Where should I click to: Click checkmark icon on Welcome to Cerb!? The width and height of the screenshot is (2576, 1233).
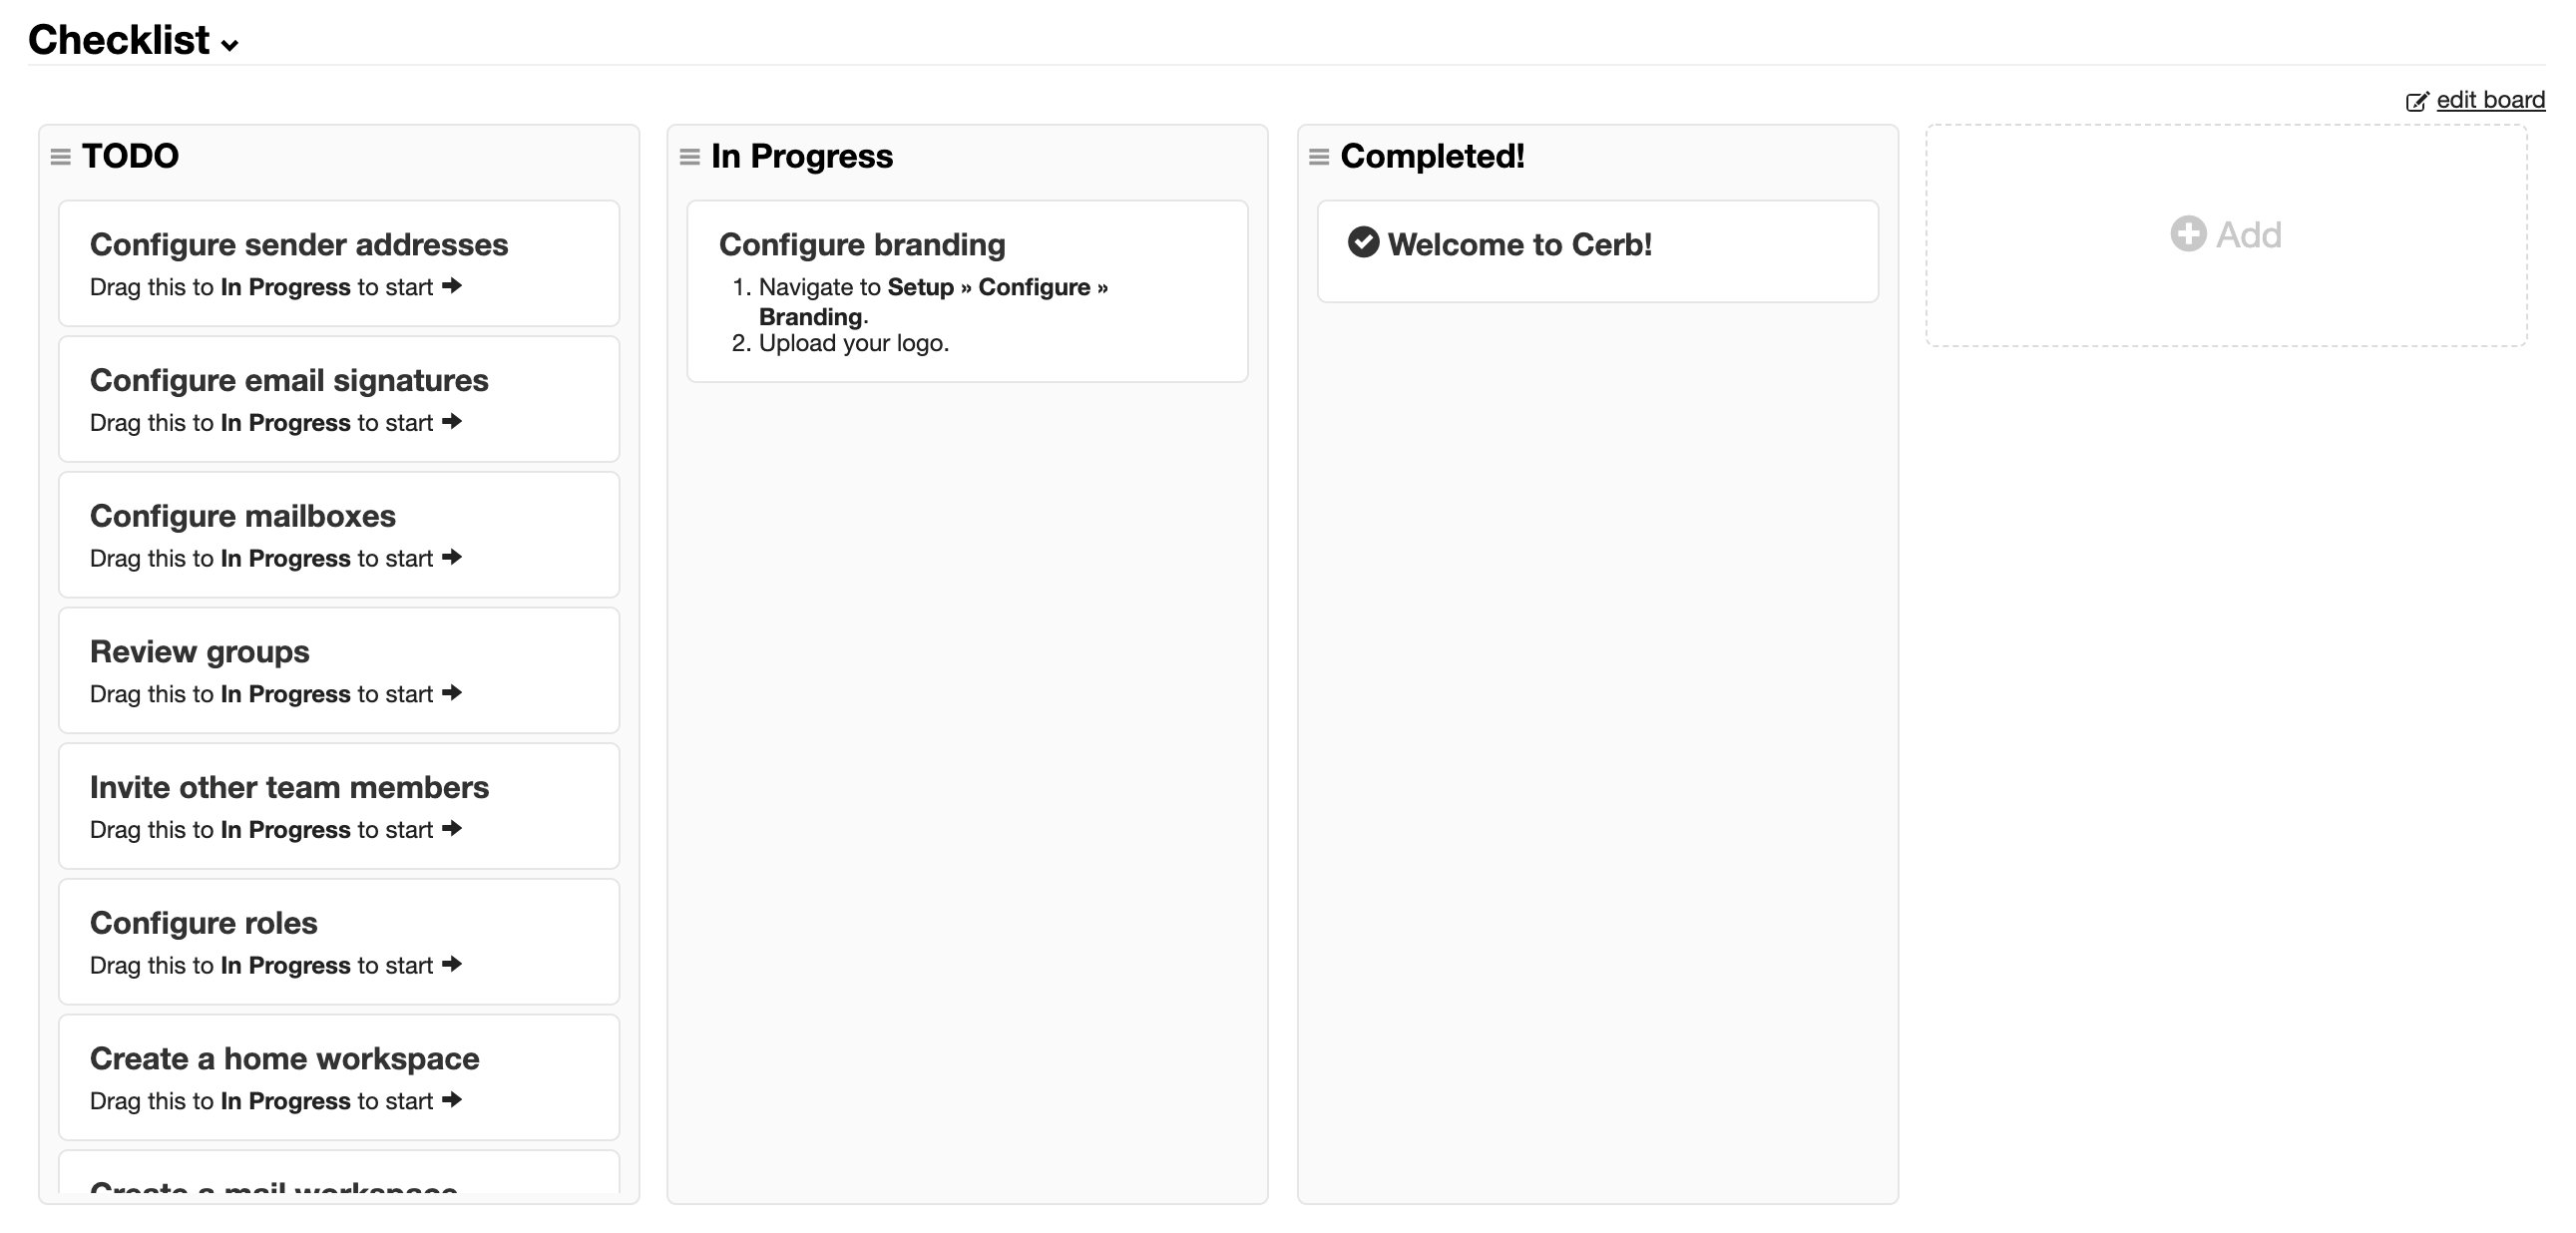1363,242
